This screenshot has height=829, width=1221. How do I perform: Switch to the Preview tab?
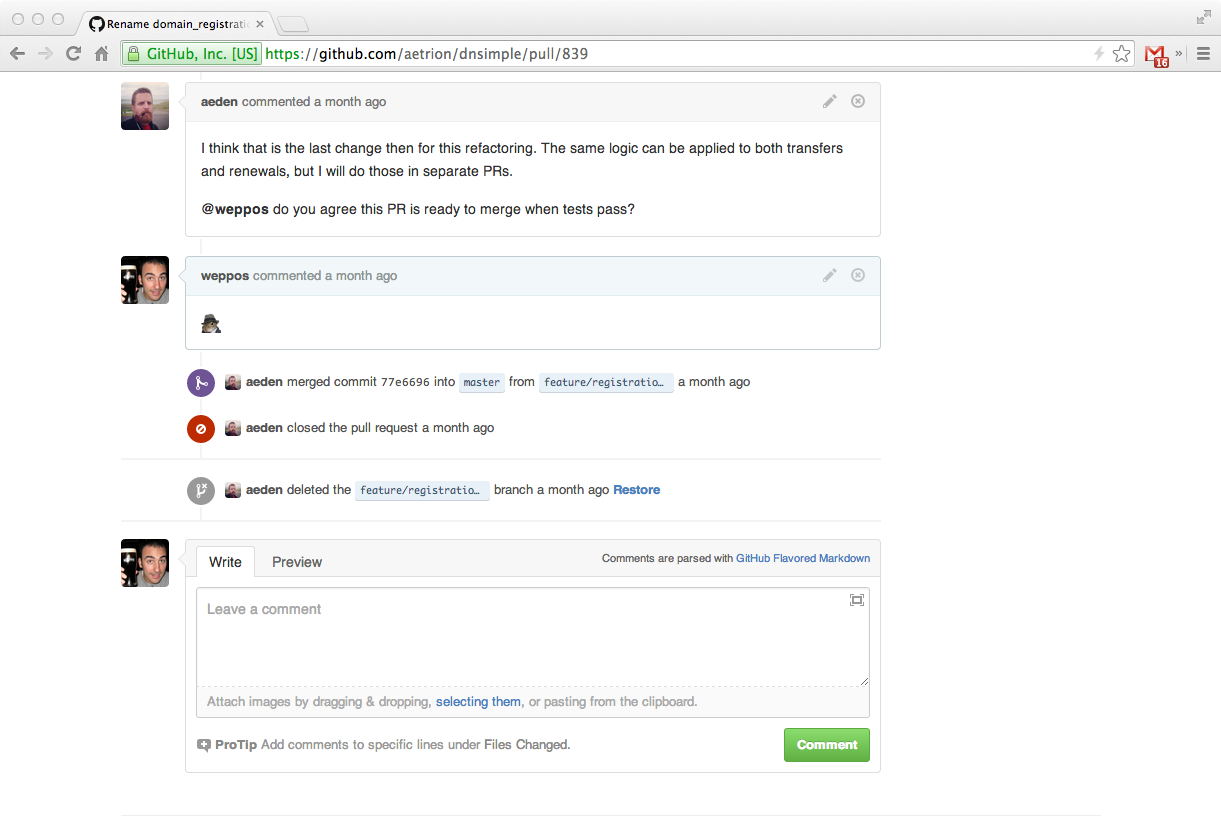(x=297, y=562)
